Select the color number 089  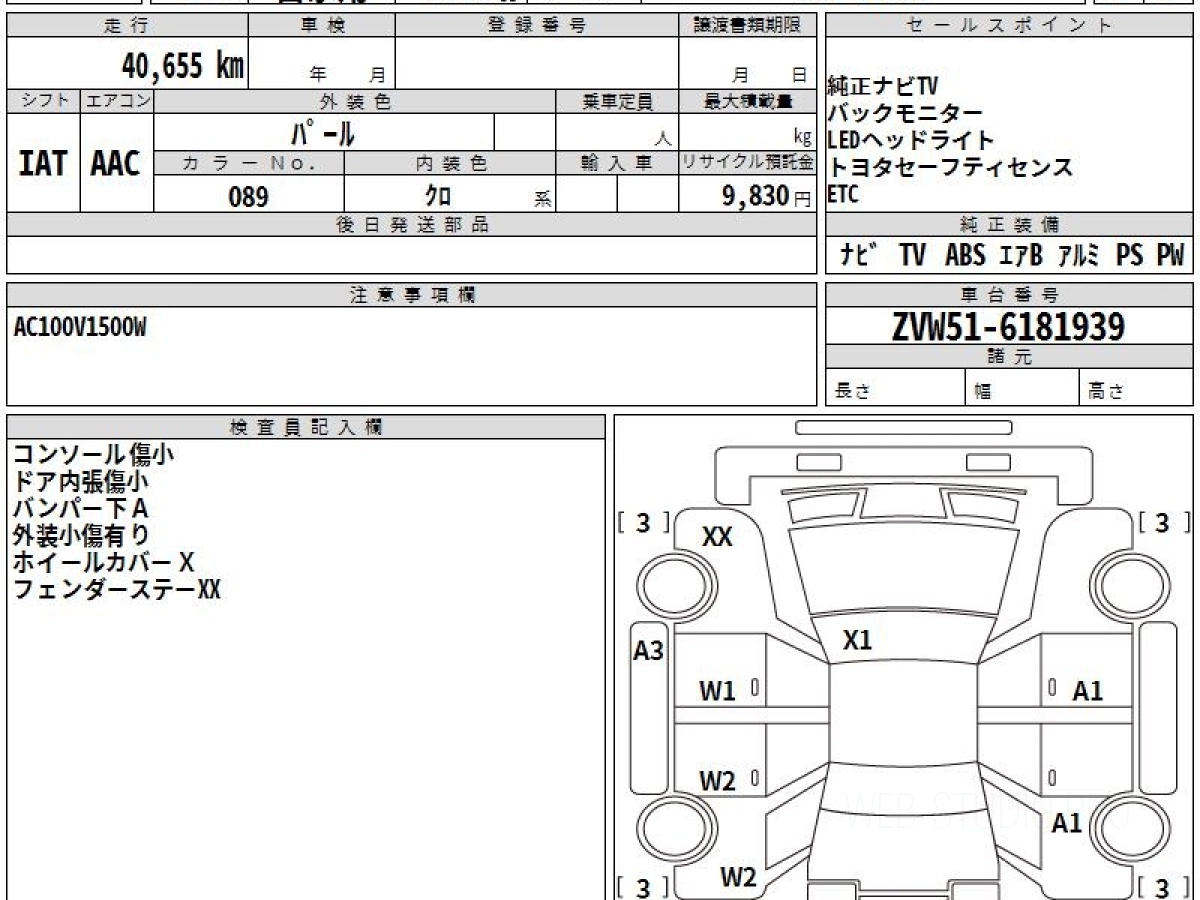(249, 196)
